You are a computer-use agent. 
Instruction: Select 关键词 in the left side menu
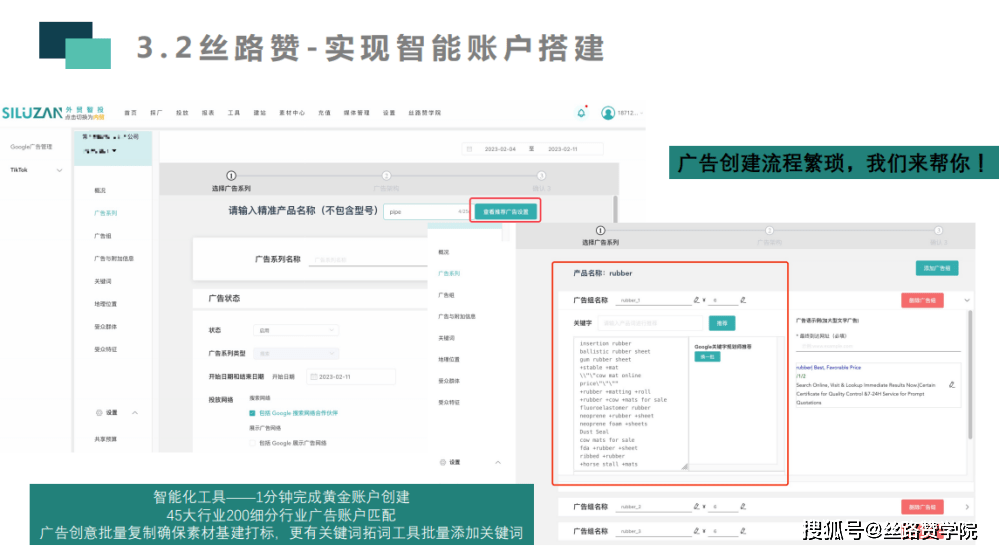point(103,281)
